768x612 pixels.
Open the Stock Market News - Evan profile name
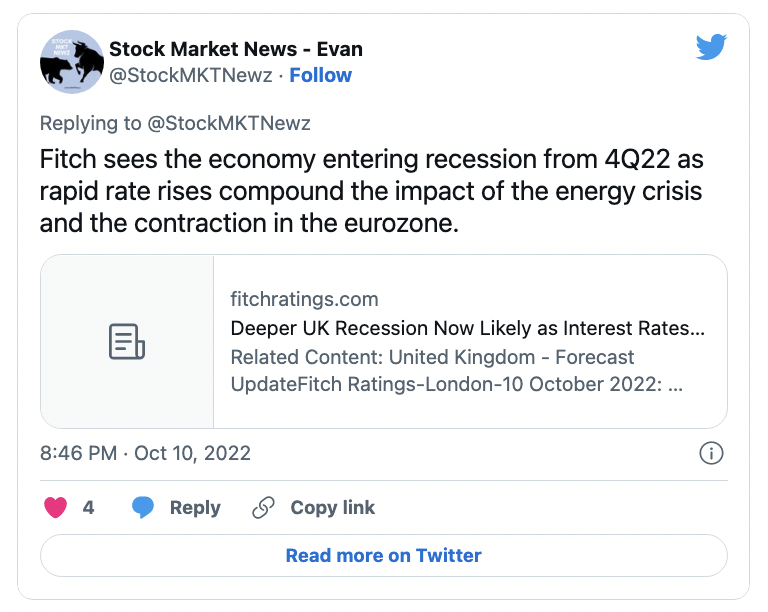click(236, 49)
